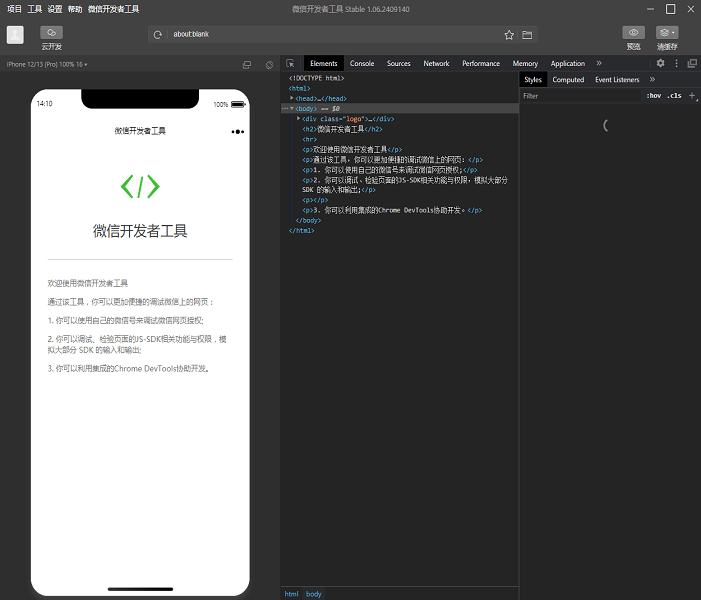701x600 pixels.
Task: Click the rotate device icon
Action: click(x=269, y=65)
